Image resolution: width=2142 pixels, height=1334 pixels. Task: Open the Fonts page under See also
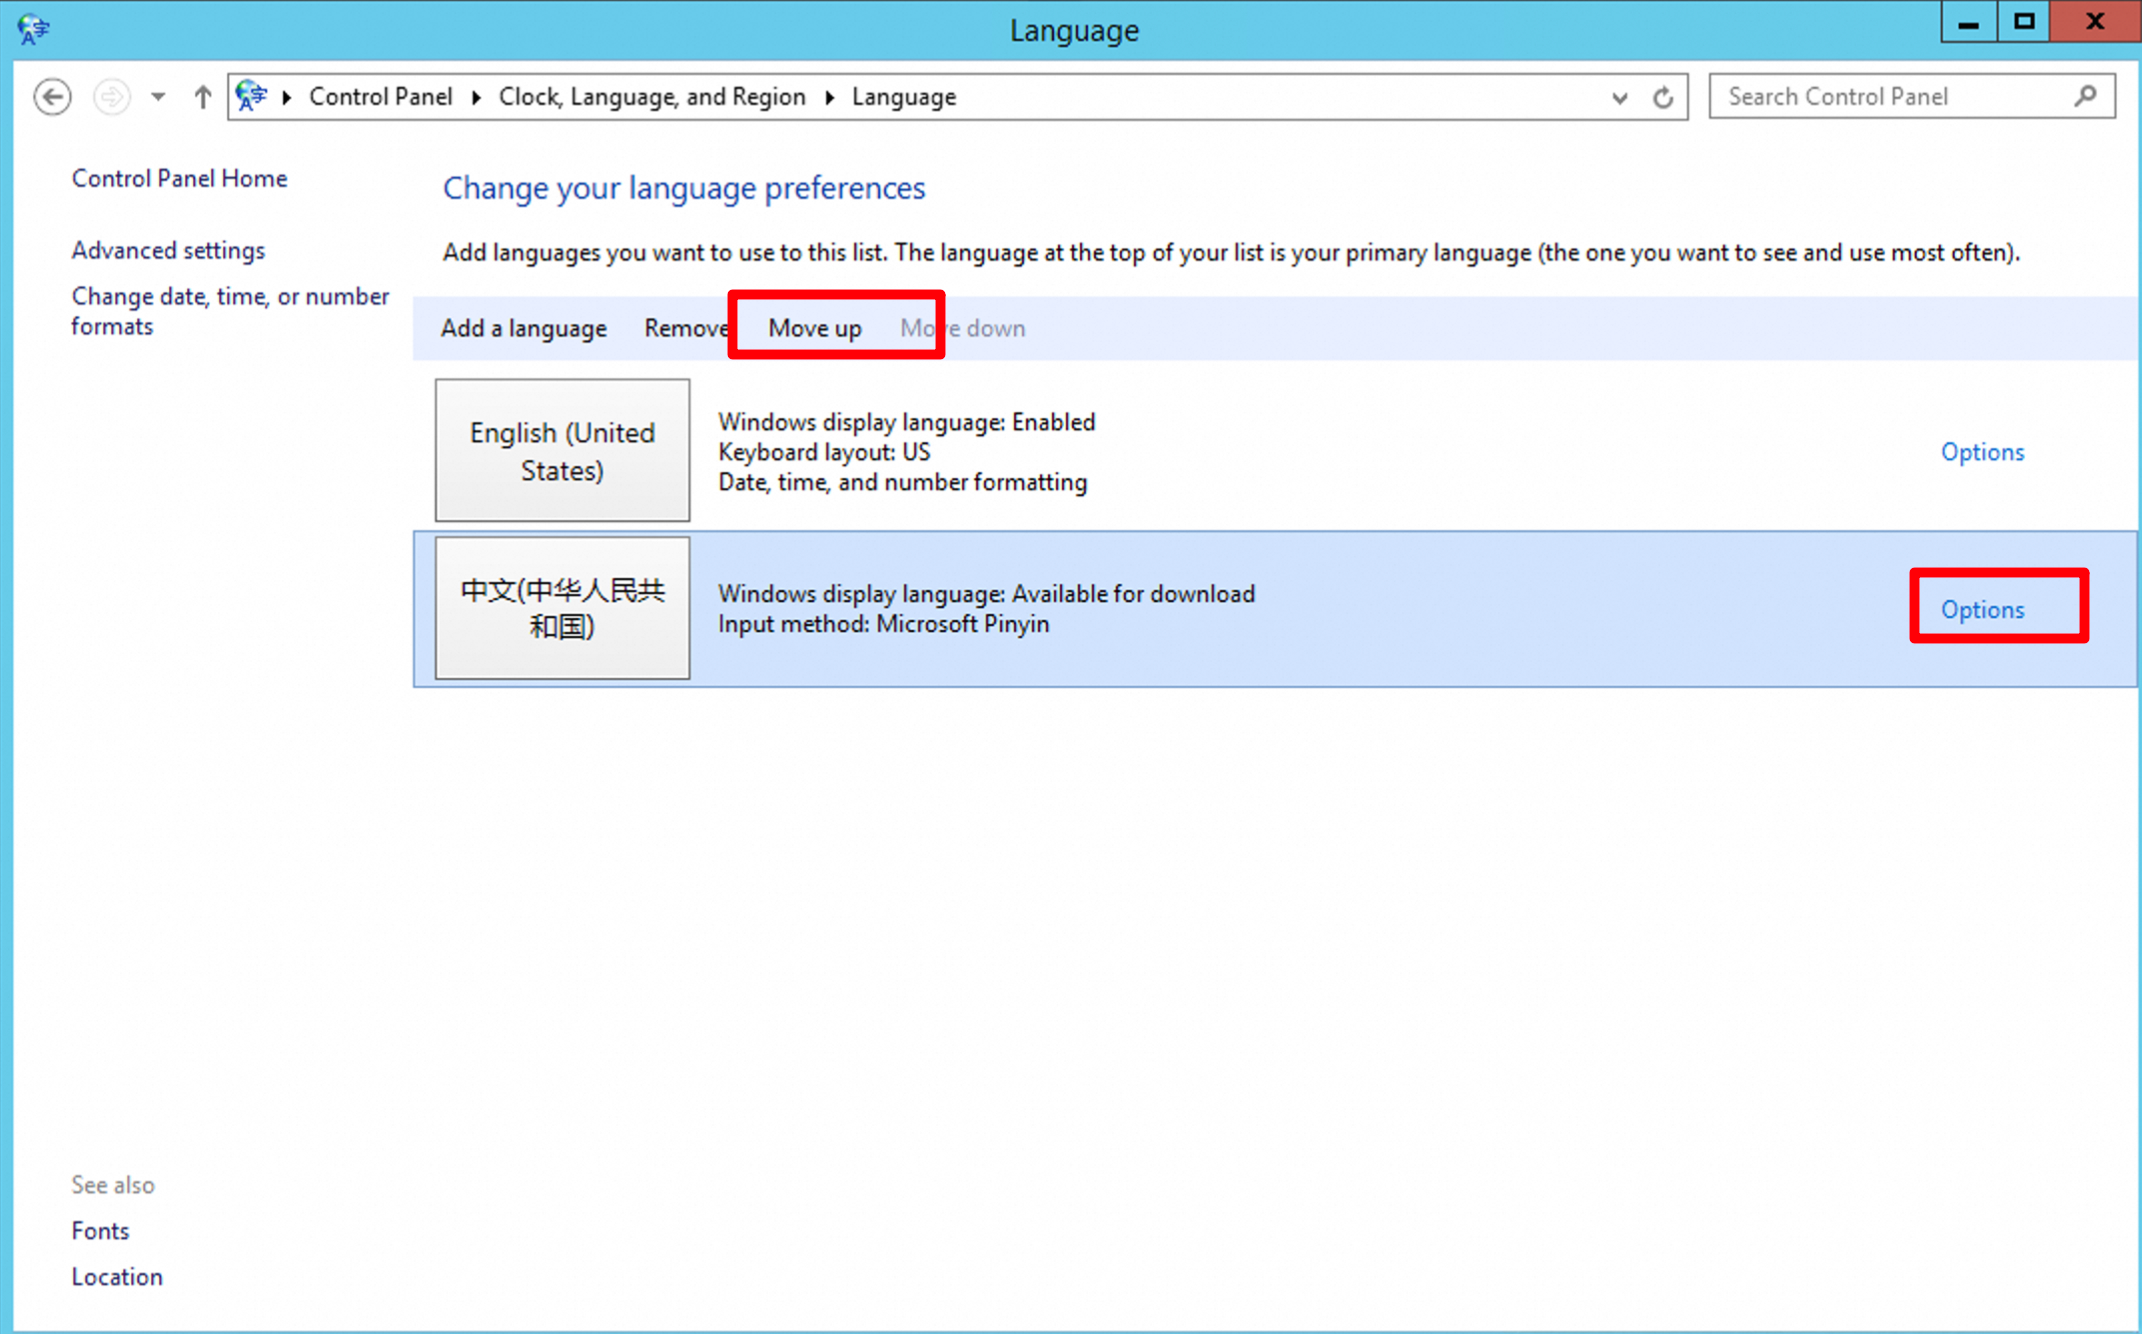point(100,1230)
